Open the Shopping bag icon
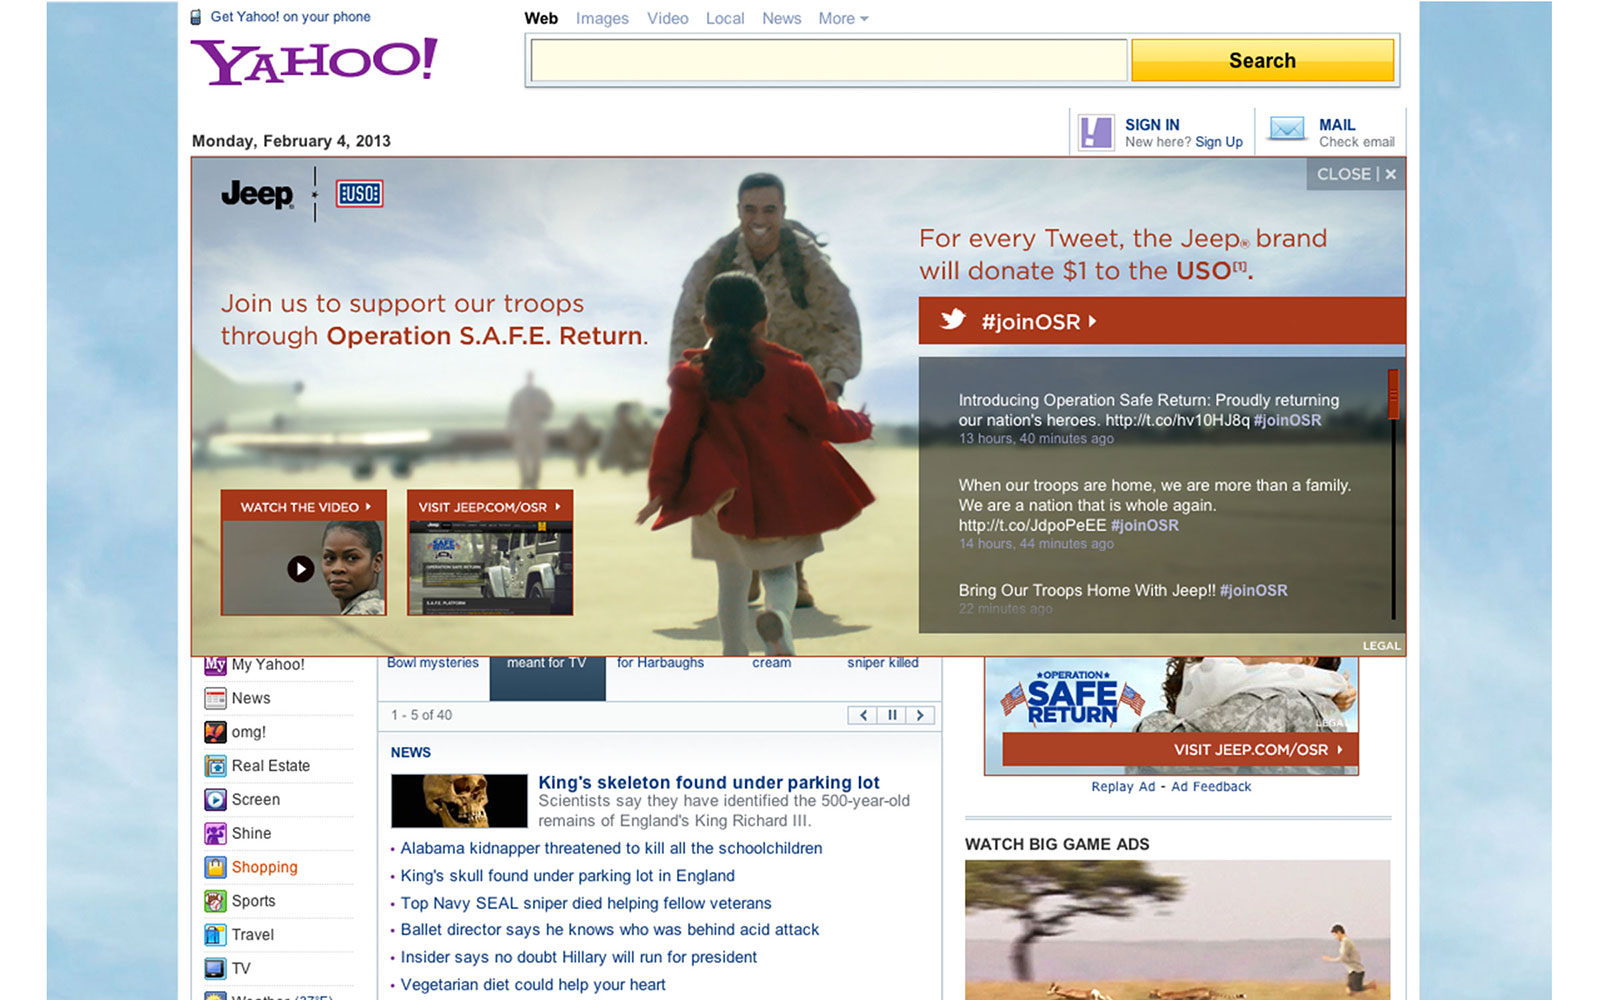 [x=215, y=867]
